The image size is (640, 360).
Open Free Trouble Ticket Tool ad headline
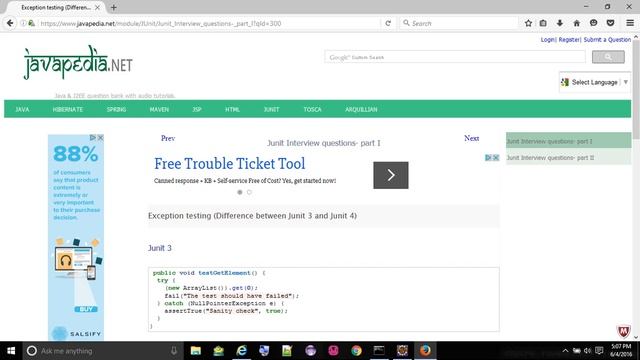point(229,164)
